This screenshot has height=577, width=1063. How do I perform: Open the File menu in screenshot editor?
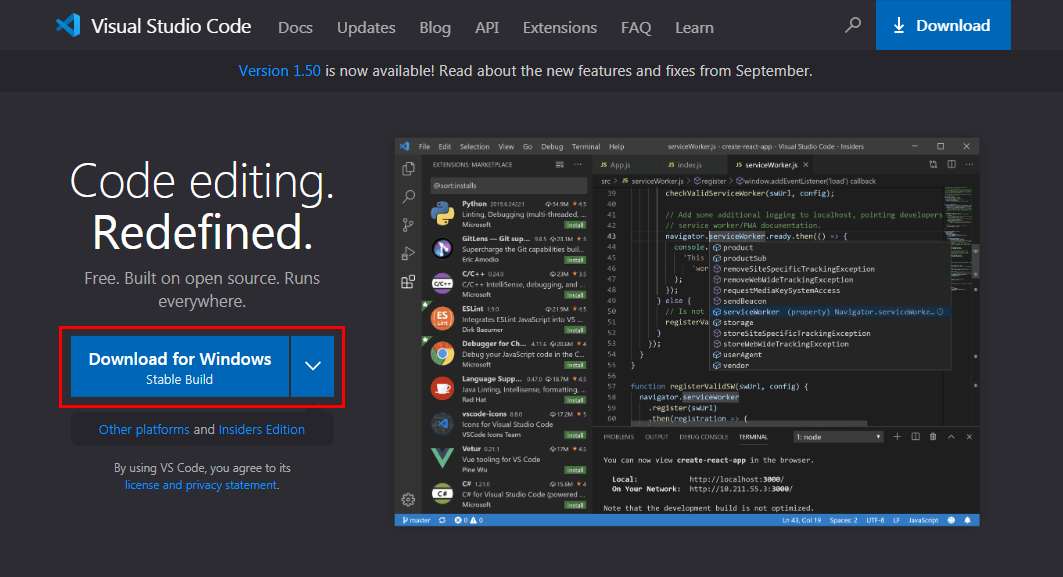[x=424, y=146]
